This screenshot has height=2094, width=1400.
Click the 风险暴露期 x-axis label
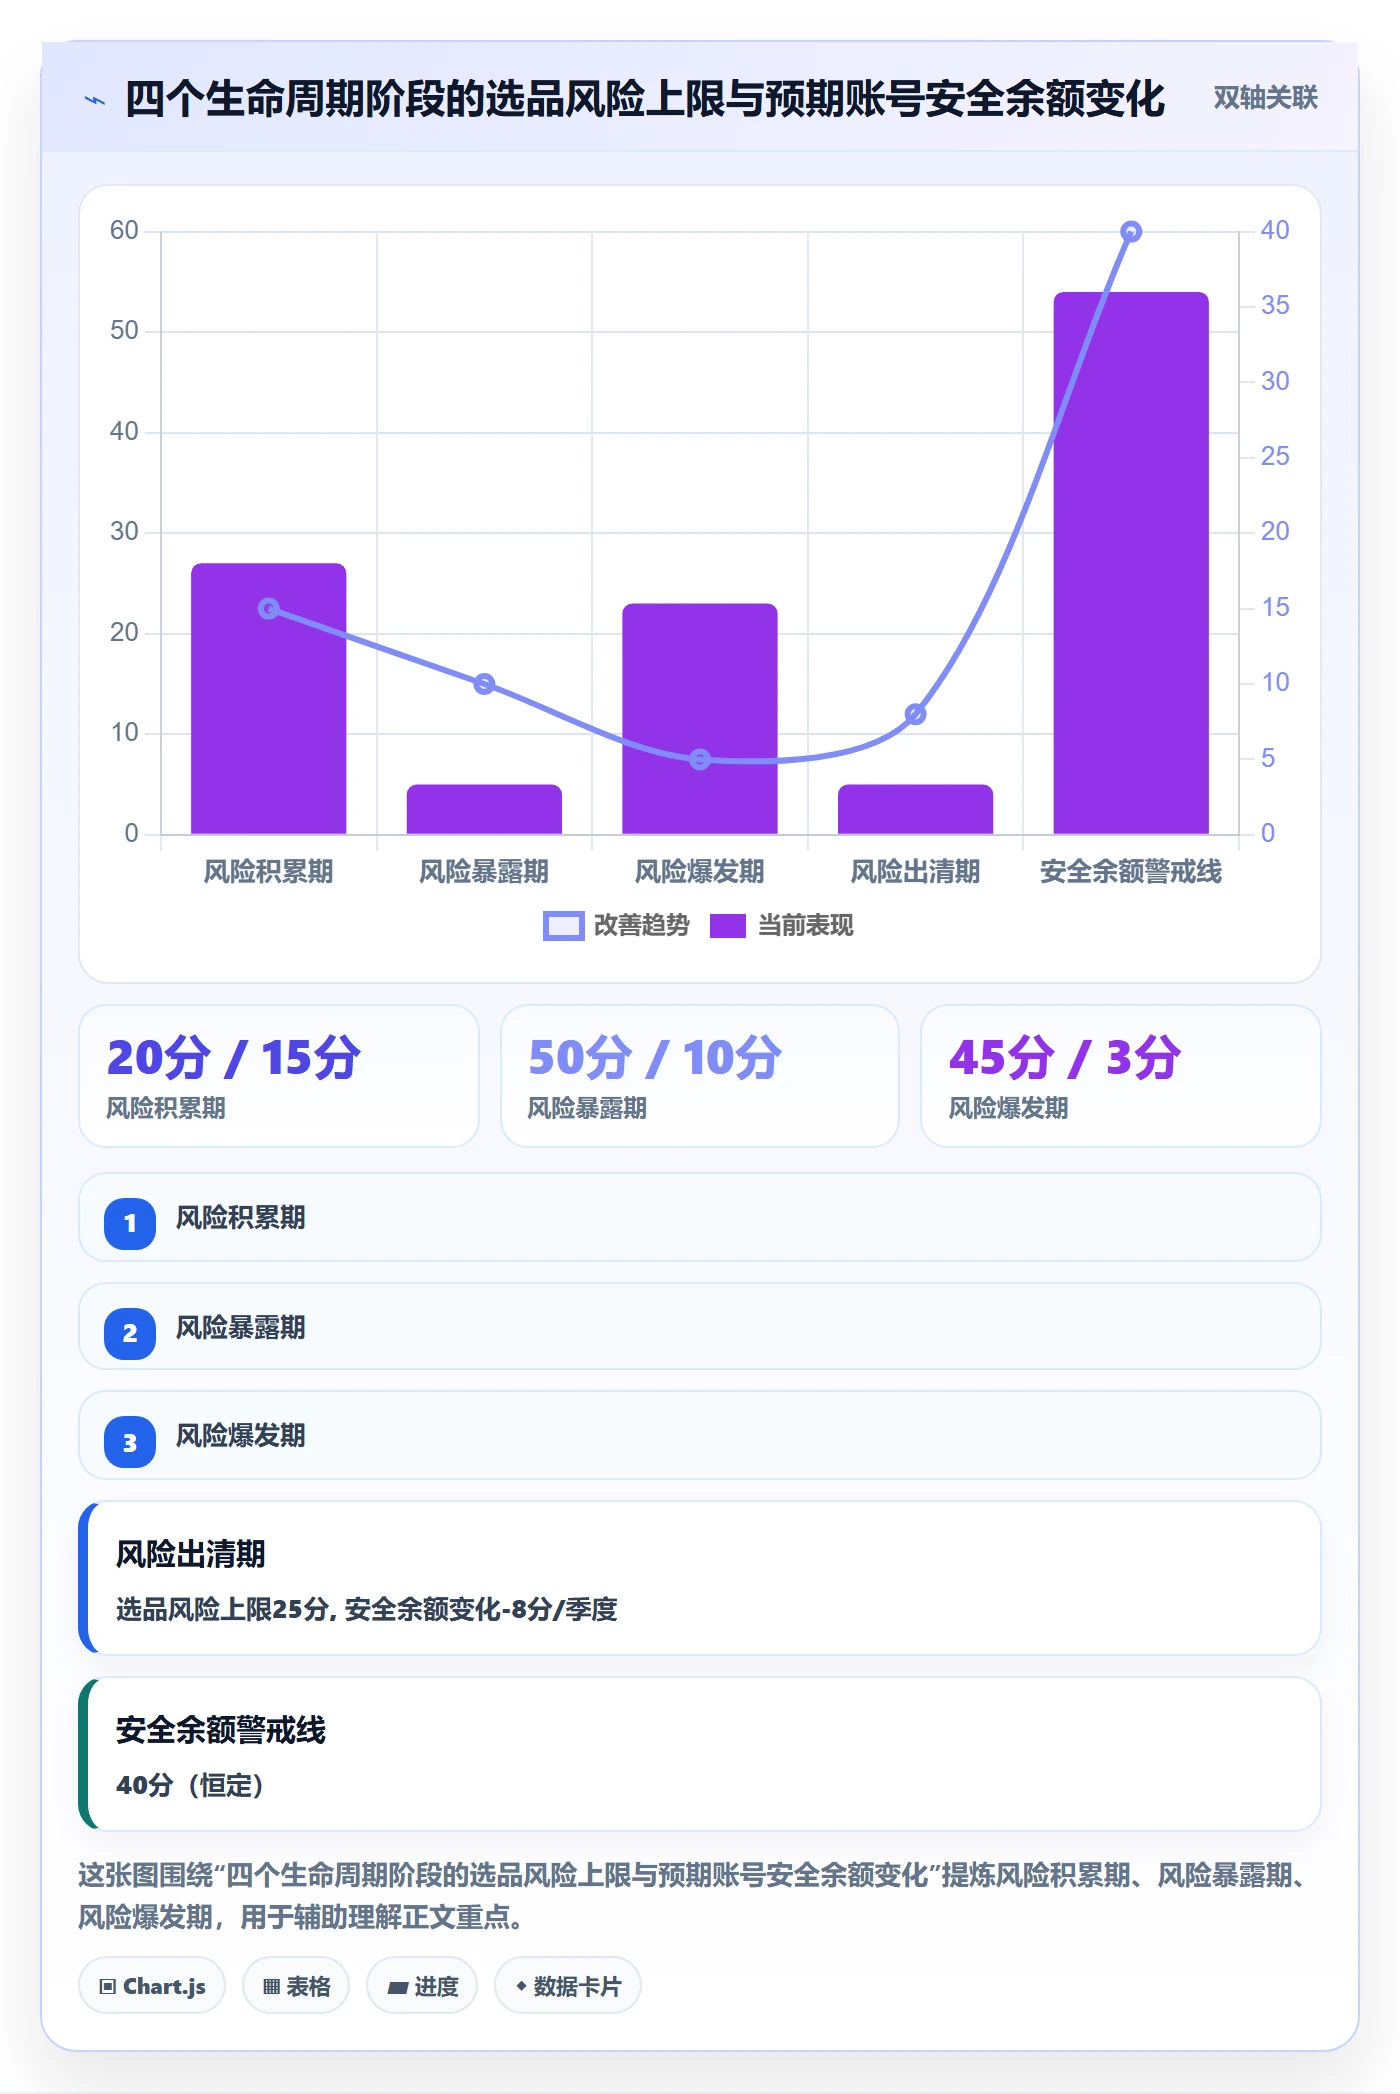[484, 872]
